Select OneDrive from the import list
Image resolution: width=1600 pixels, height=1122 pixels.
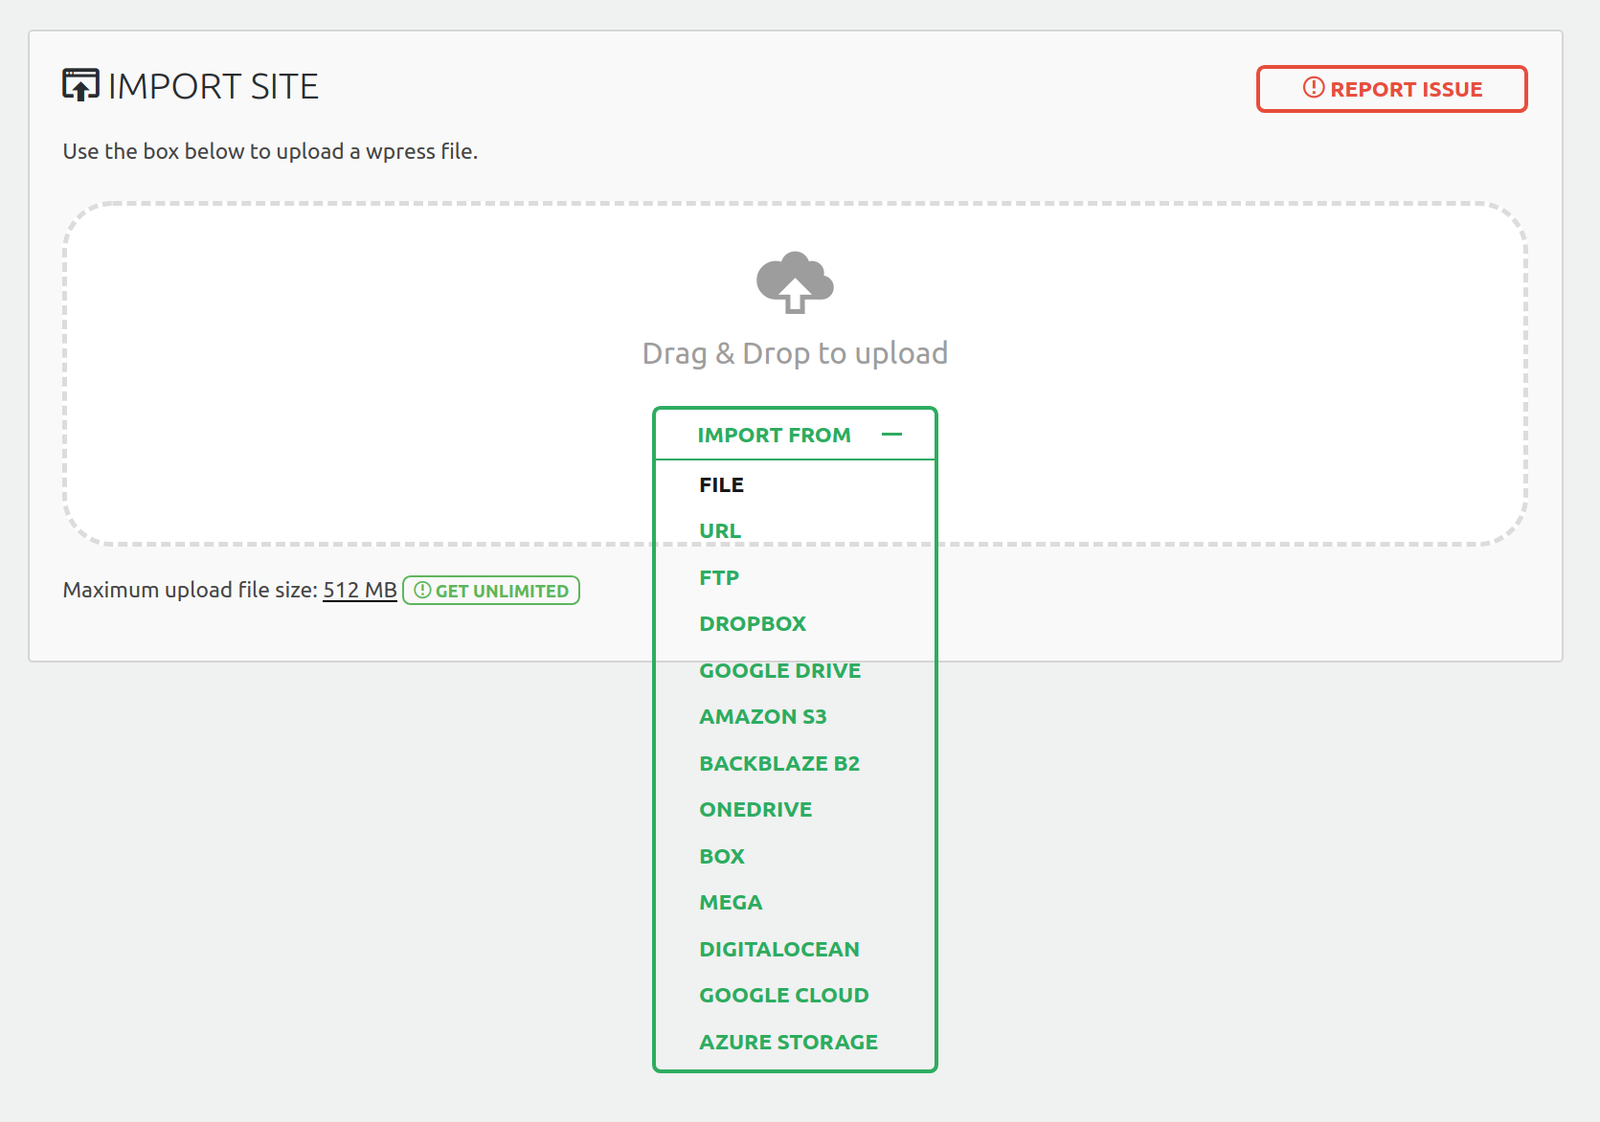click(x=755, y=810)
